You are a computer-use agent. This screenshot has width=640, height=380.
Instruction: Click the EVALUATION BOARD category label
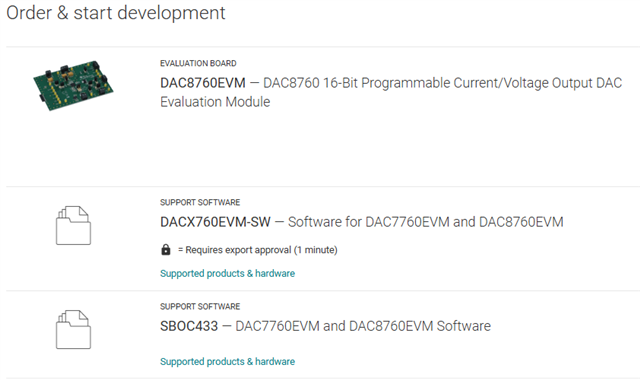[198, 63]
